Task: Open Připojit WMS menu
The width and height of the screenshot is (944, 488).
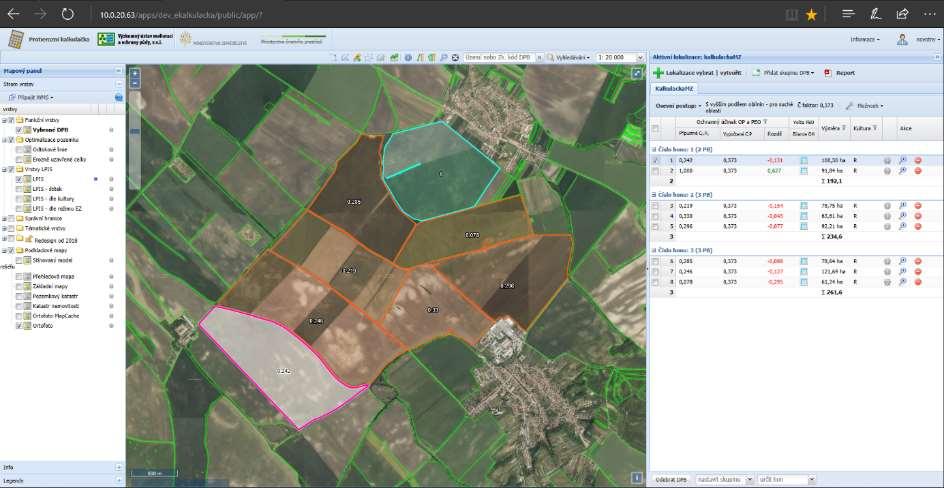Action: [x=31, y=97]
